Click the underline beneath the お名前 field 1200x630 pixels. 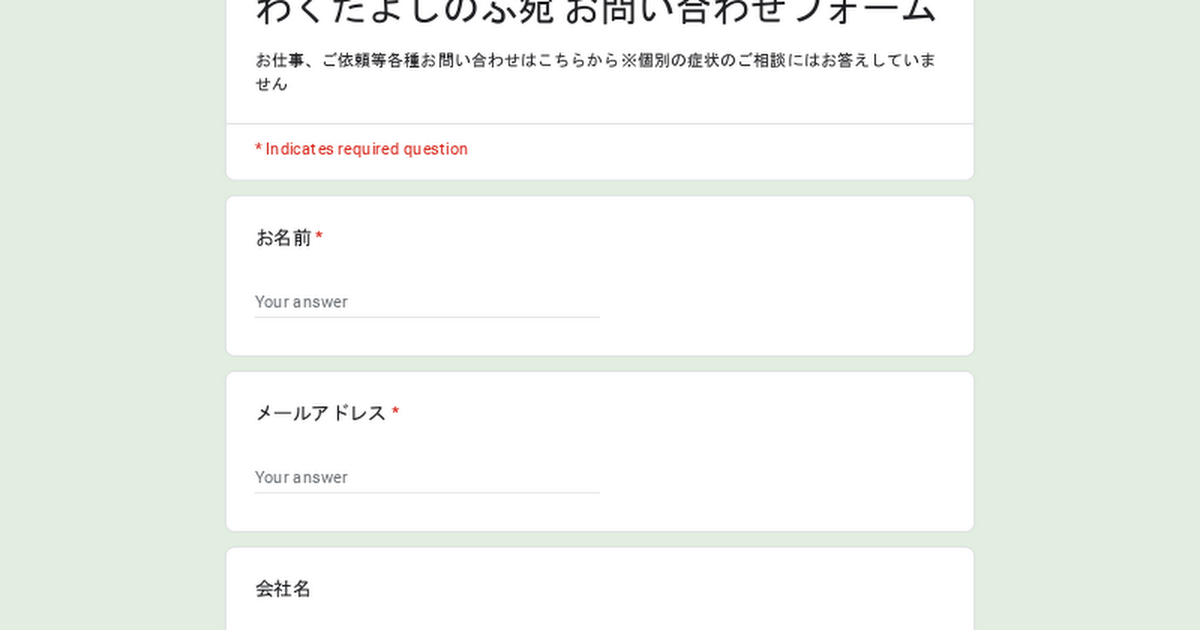pyautogui.click(x=426, y=317)
